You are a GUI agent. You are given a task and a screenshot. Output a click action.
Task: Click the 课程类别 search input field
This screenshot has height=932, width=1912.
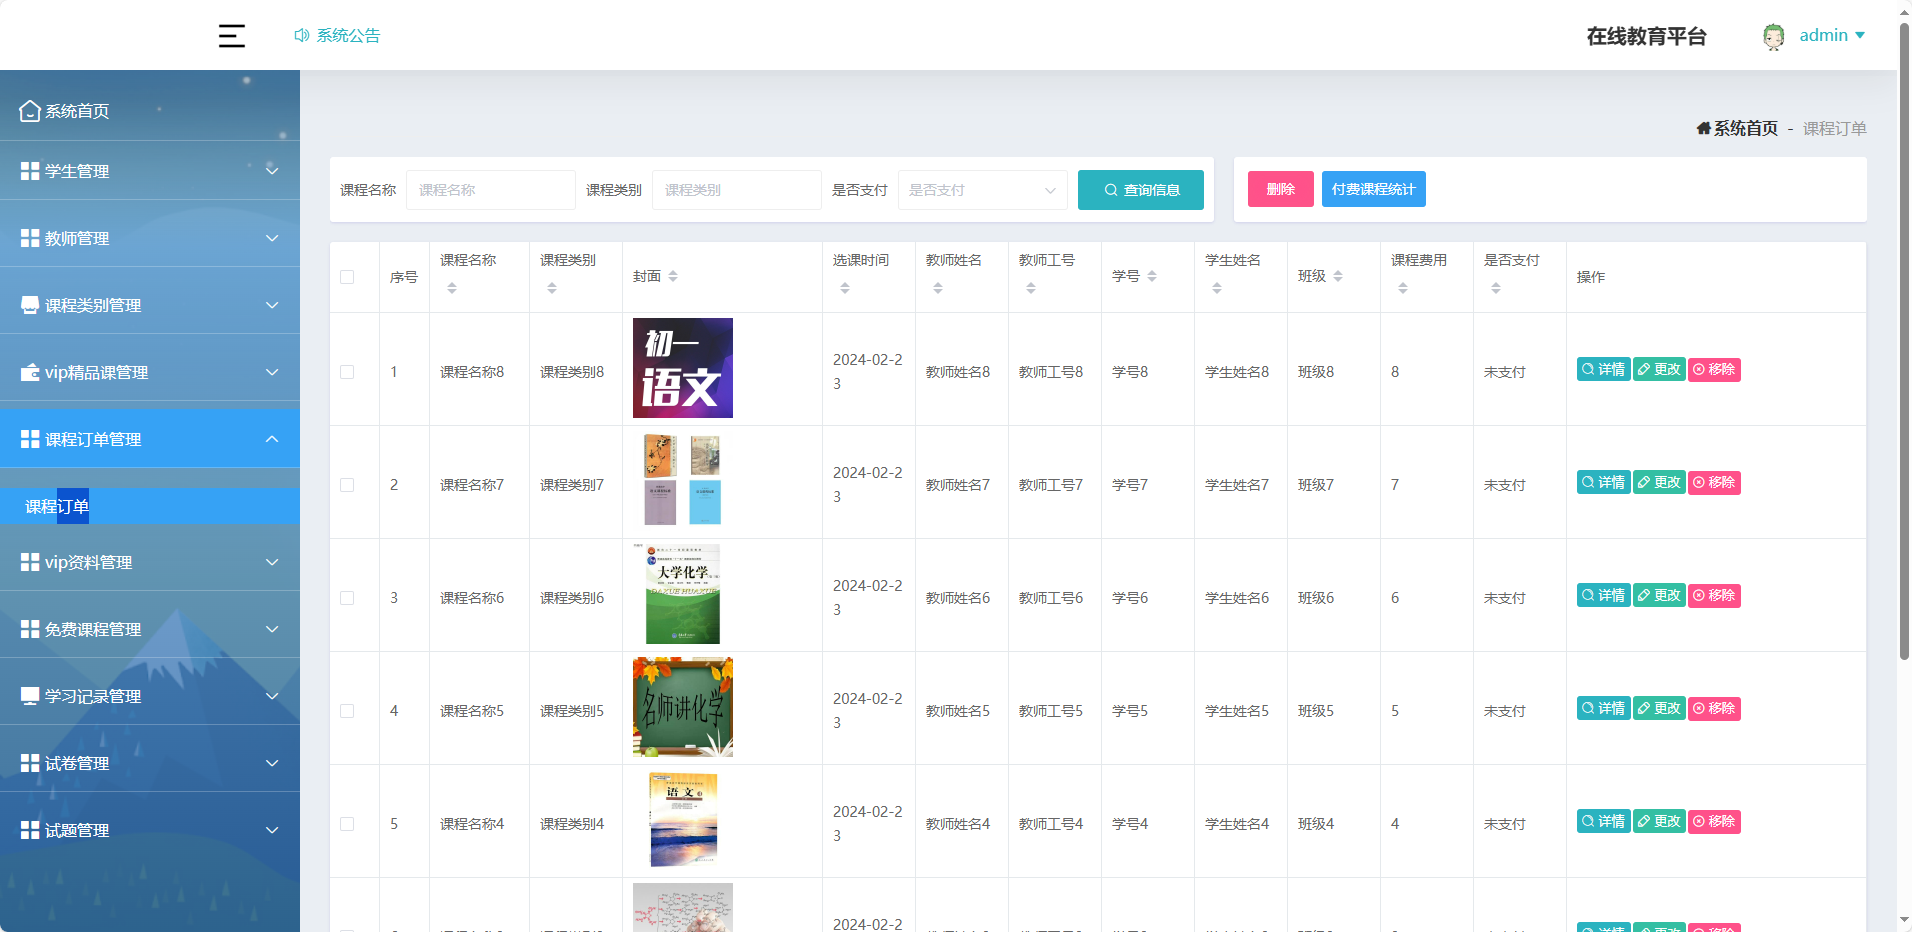[737, 190]
